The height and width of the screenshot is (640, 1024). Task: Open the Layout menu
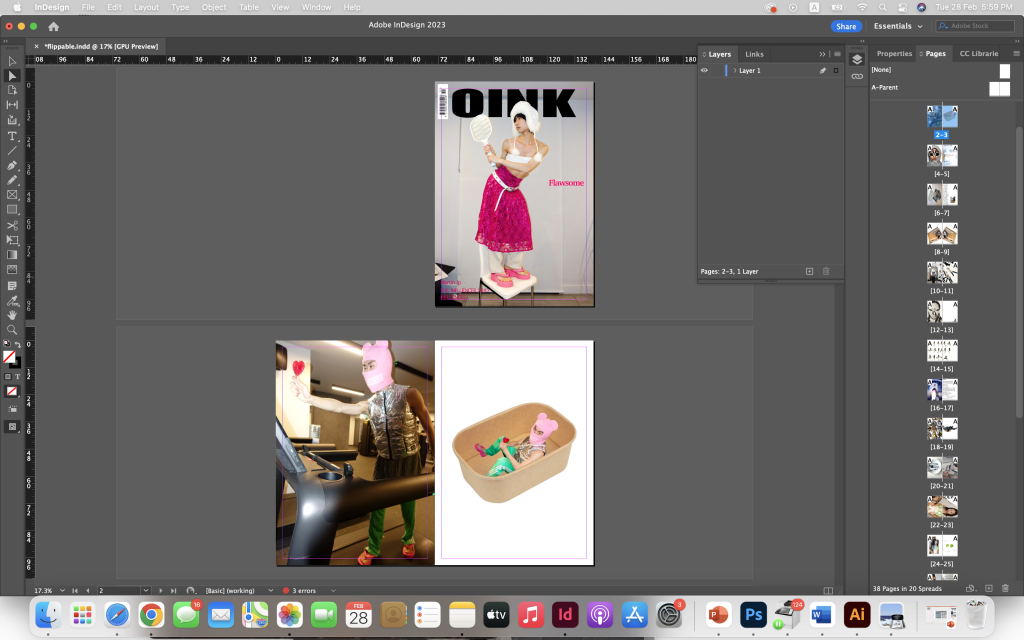click(146, 7)
